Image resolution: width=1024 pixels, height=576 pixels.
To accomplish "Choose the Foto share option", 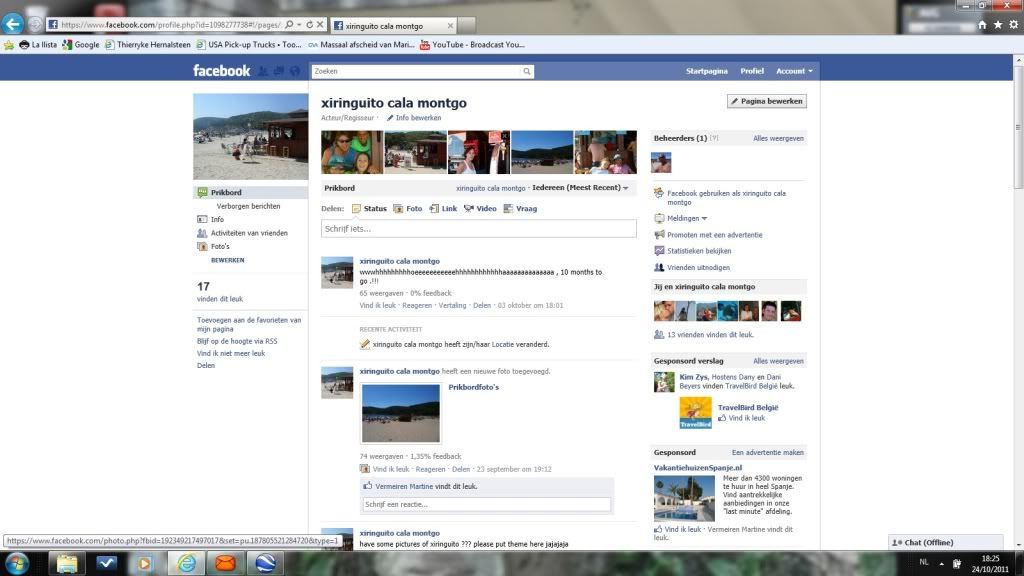I will [x=408, y=209].
